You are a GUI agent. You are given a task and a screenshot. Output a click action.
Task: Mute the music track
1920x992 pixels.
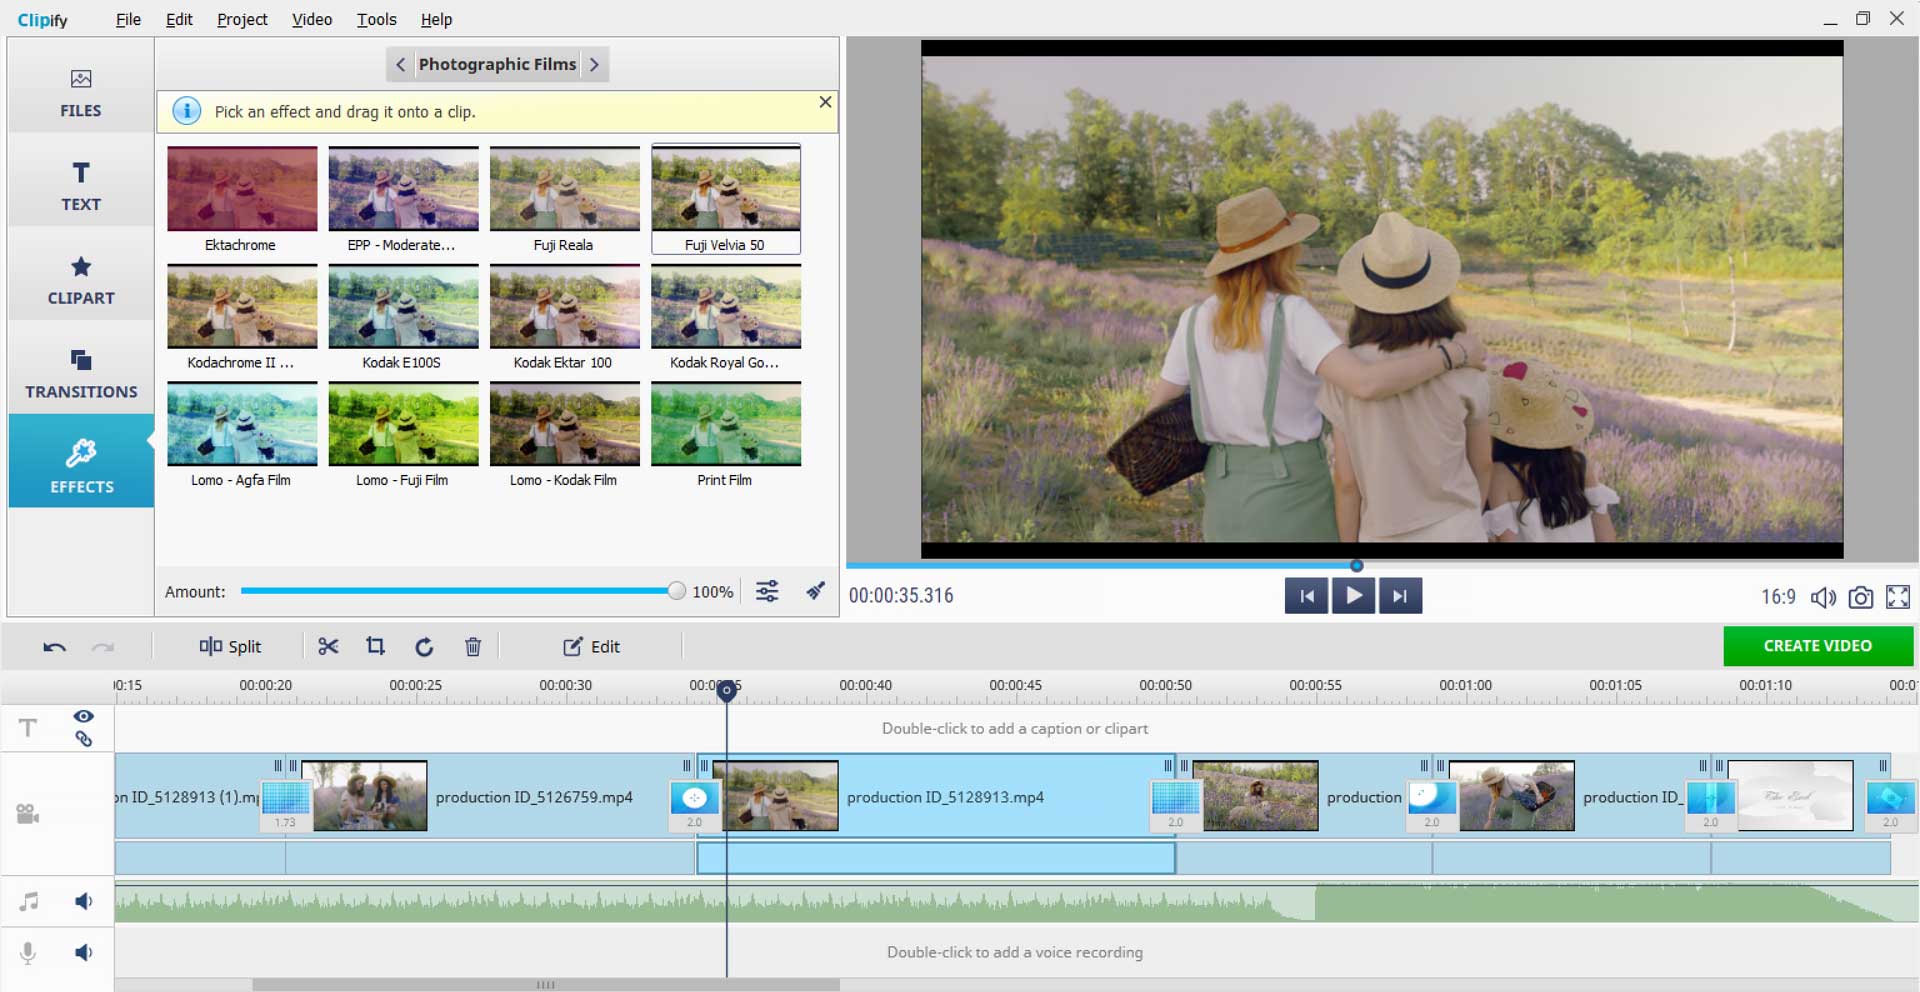point(84,901)
